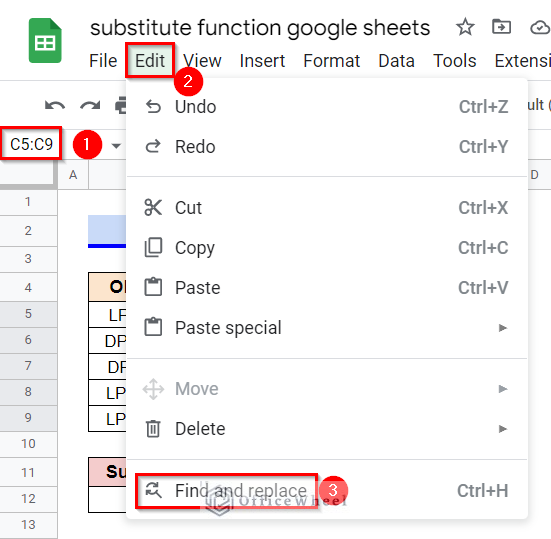The image size is (551, 539).
Task: Select row 11 header
Action: pyautogui.click(x=28, y=473)
